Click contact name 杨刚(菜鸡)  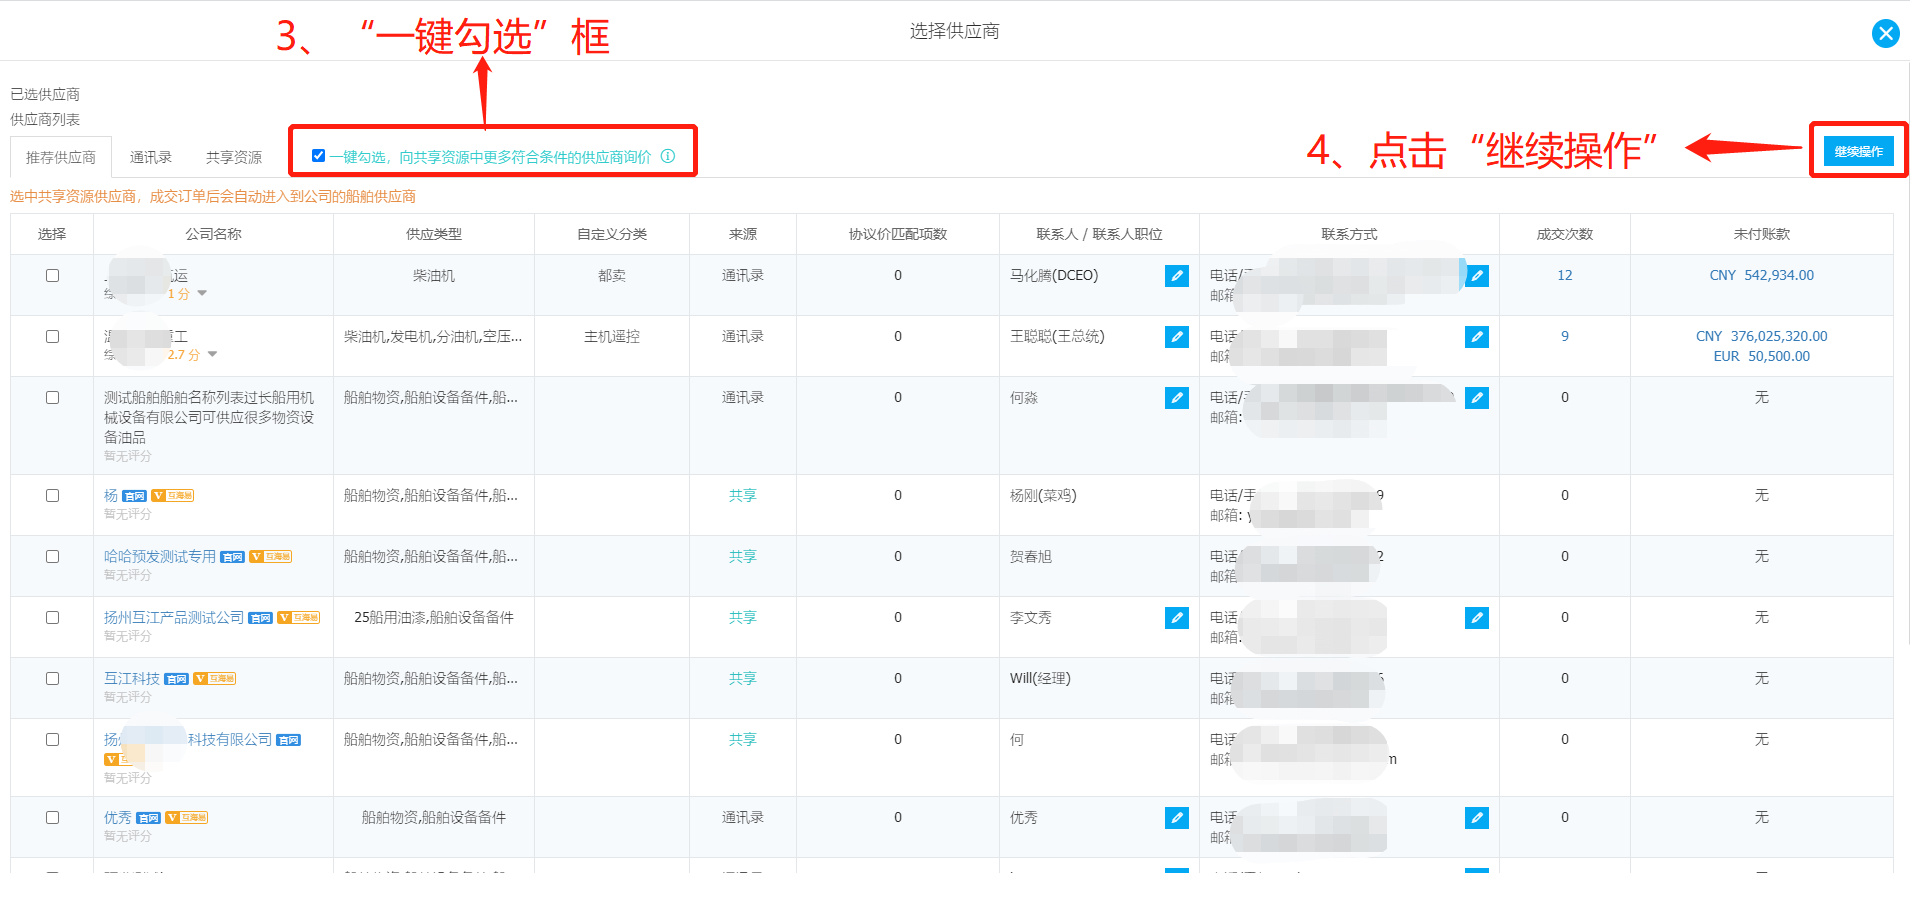pyautogui.click(x=1043, y=496)
